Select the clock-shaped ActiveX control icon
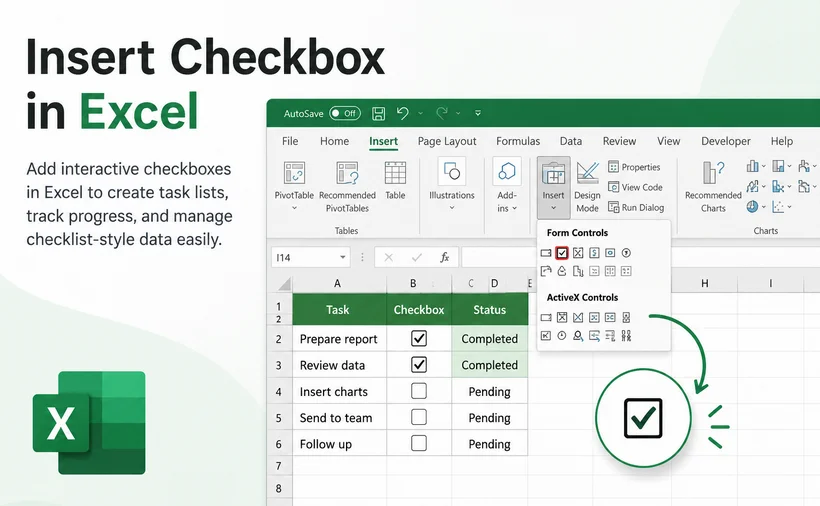820x506 pixels. [562, 336]
